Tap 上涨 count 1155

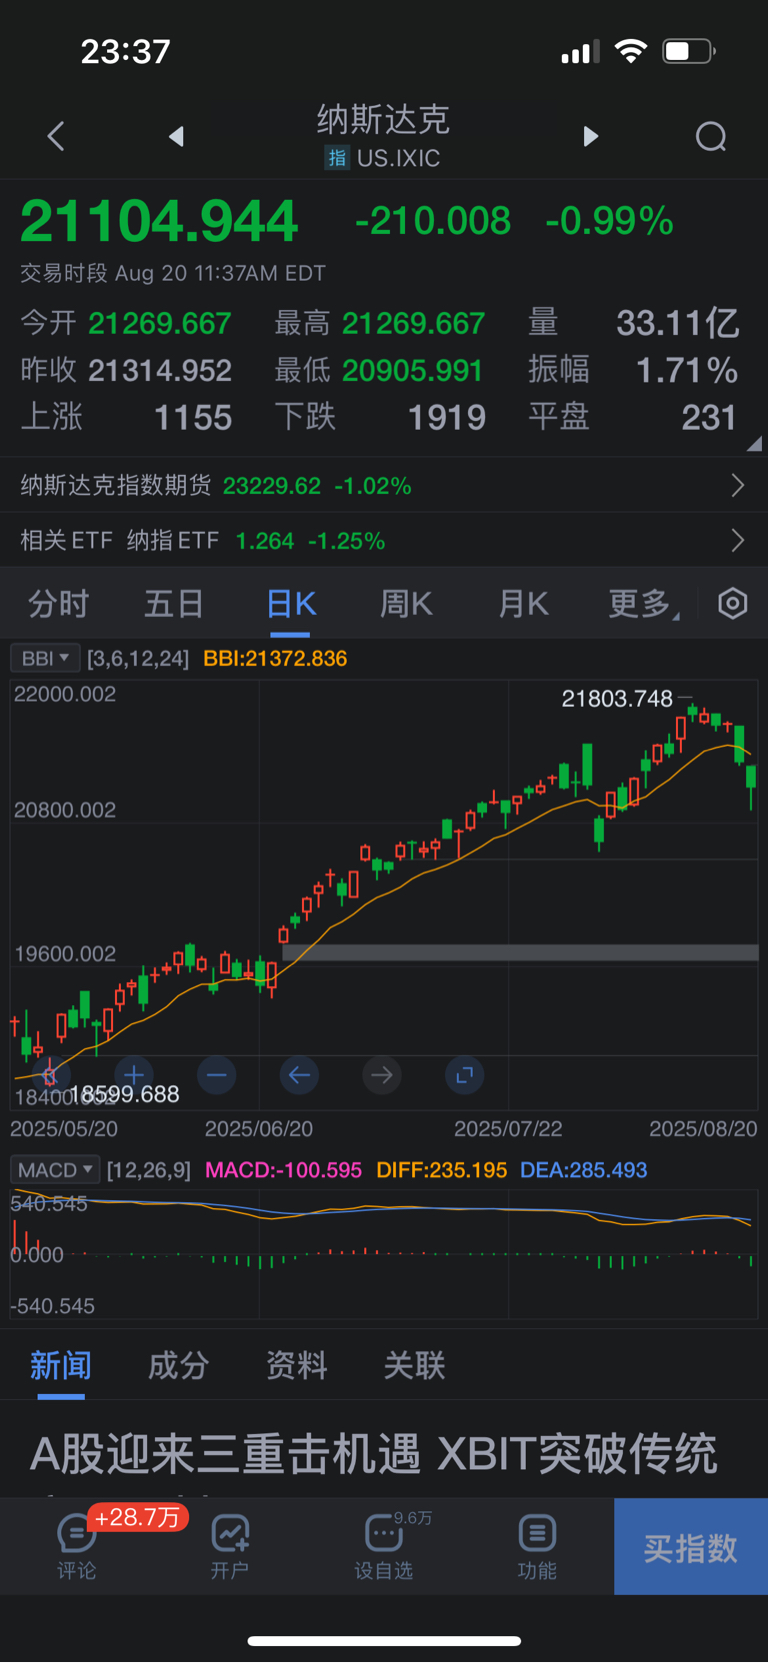(193, 417)
